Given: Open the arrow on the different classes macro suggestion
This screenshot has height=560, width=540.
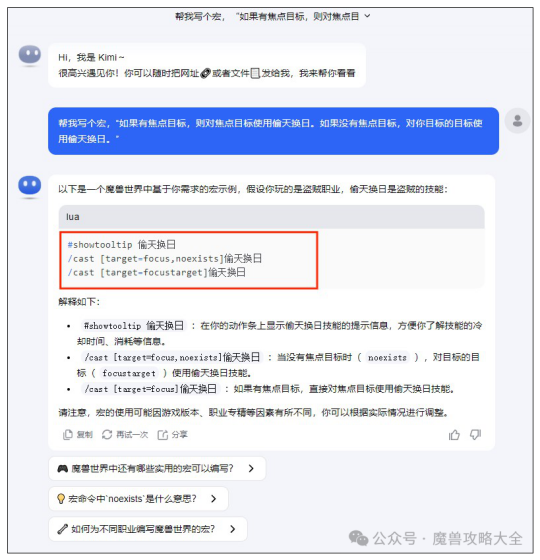Looking at the screenshot, I should pyautogui.click(x=232, y=529).
